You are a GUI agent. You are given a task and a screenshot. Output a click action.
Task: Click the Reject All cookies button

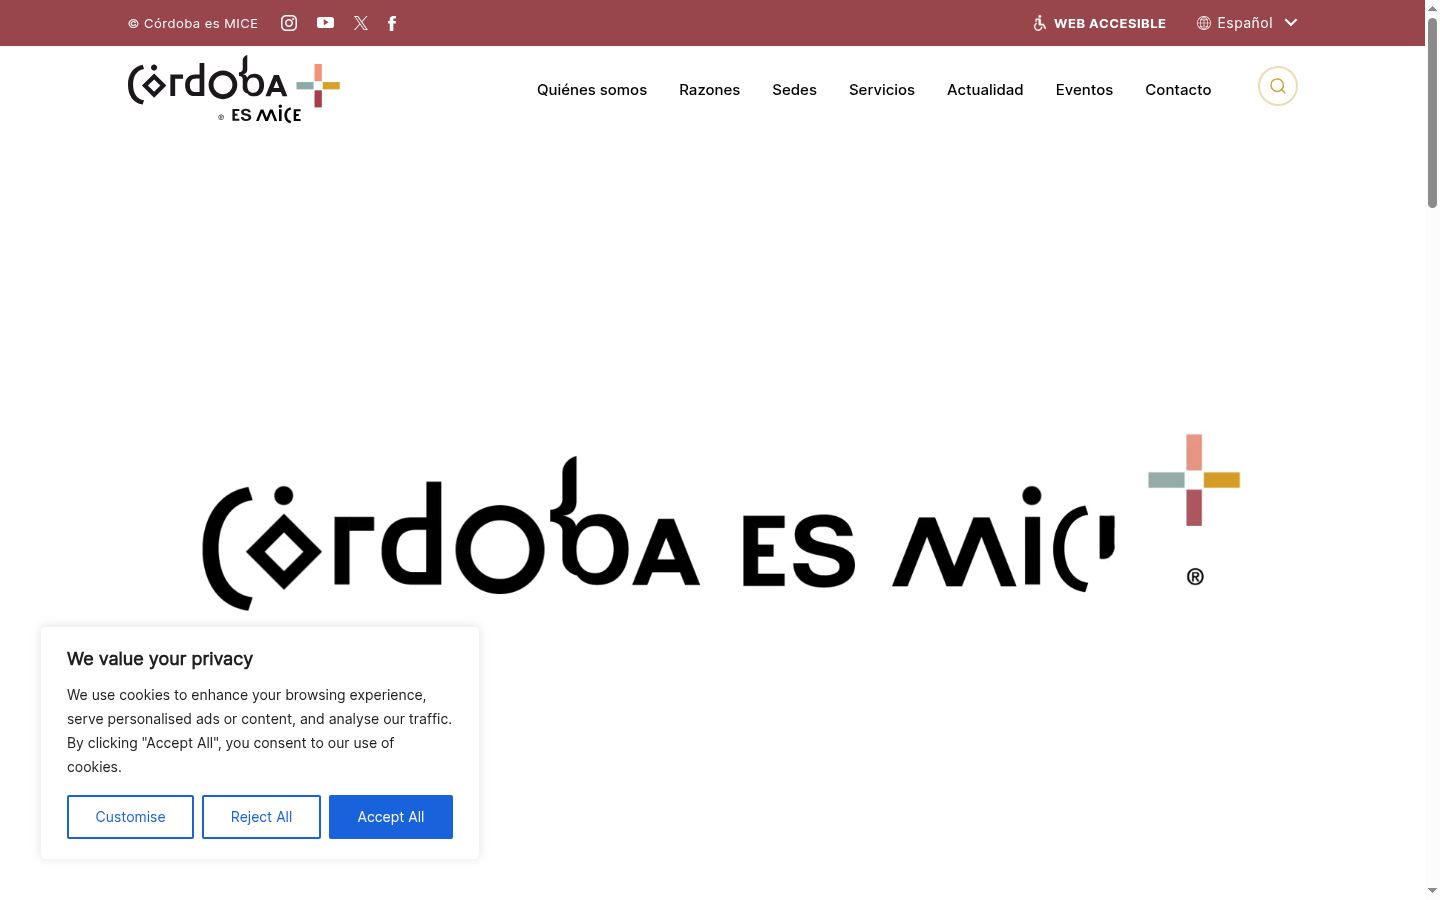tap(261, 817)
